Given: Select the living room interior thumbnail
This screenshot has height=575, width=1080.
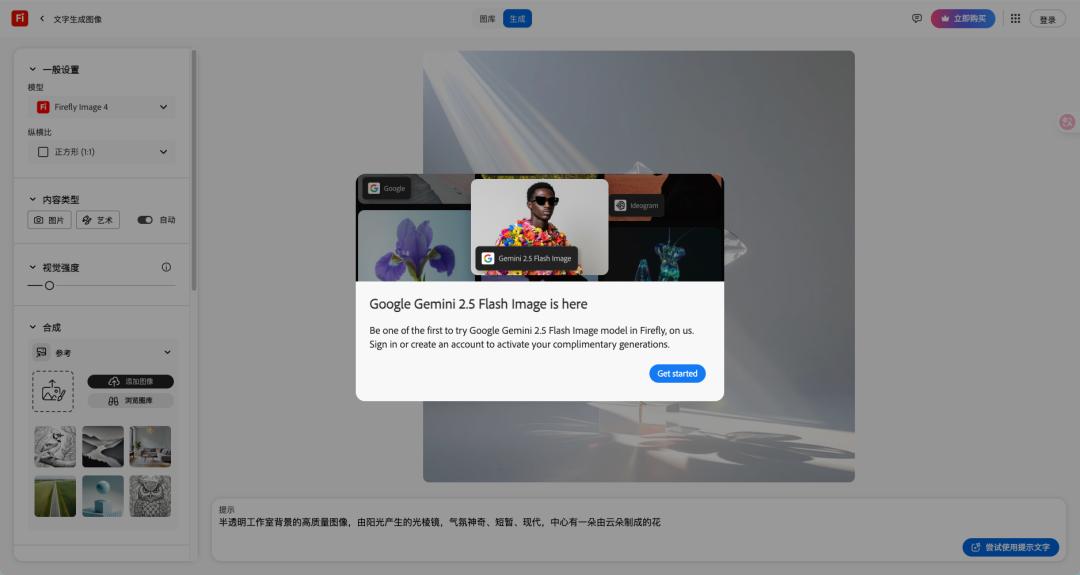Looking at the screenshot, I should pos(150,446).
